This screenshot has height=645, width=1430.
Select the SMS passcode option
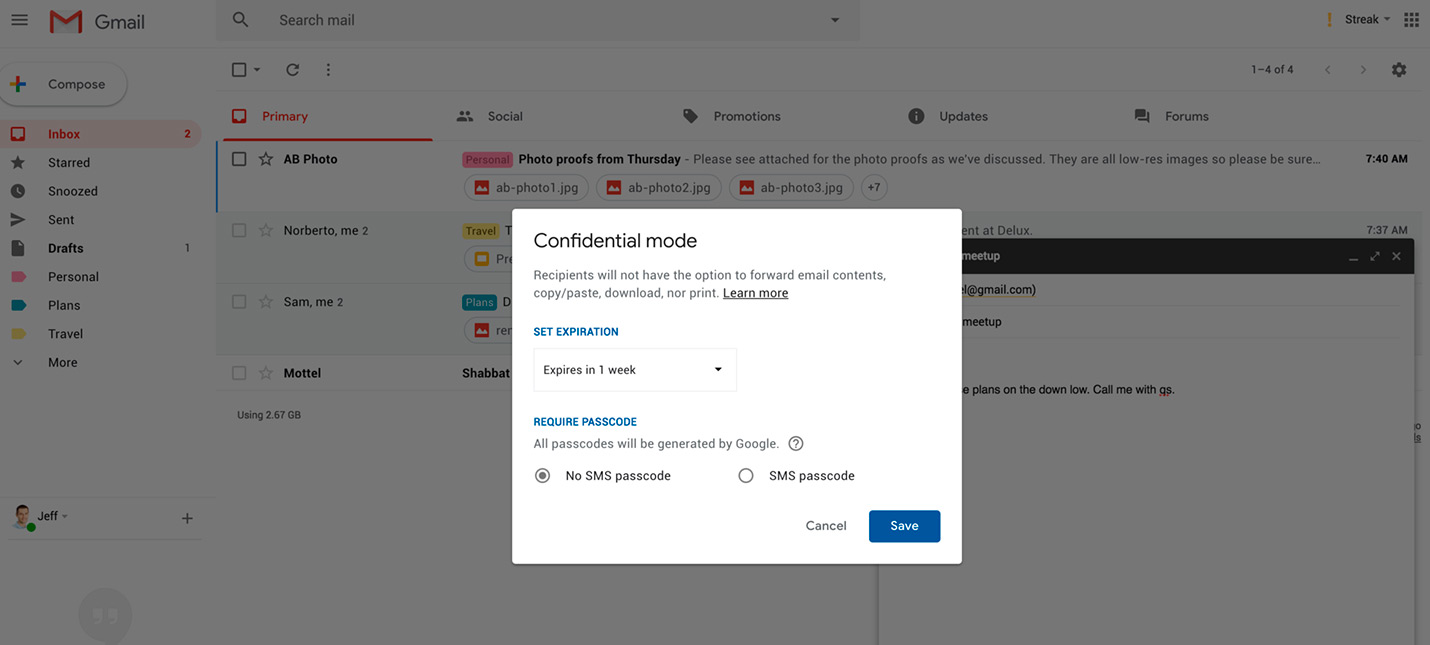746,475
